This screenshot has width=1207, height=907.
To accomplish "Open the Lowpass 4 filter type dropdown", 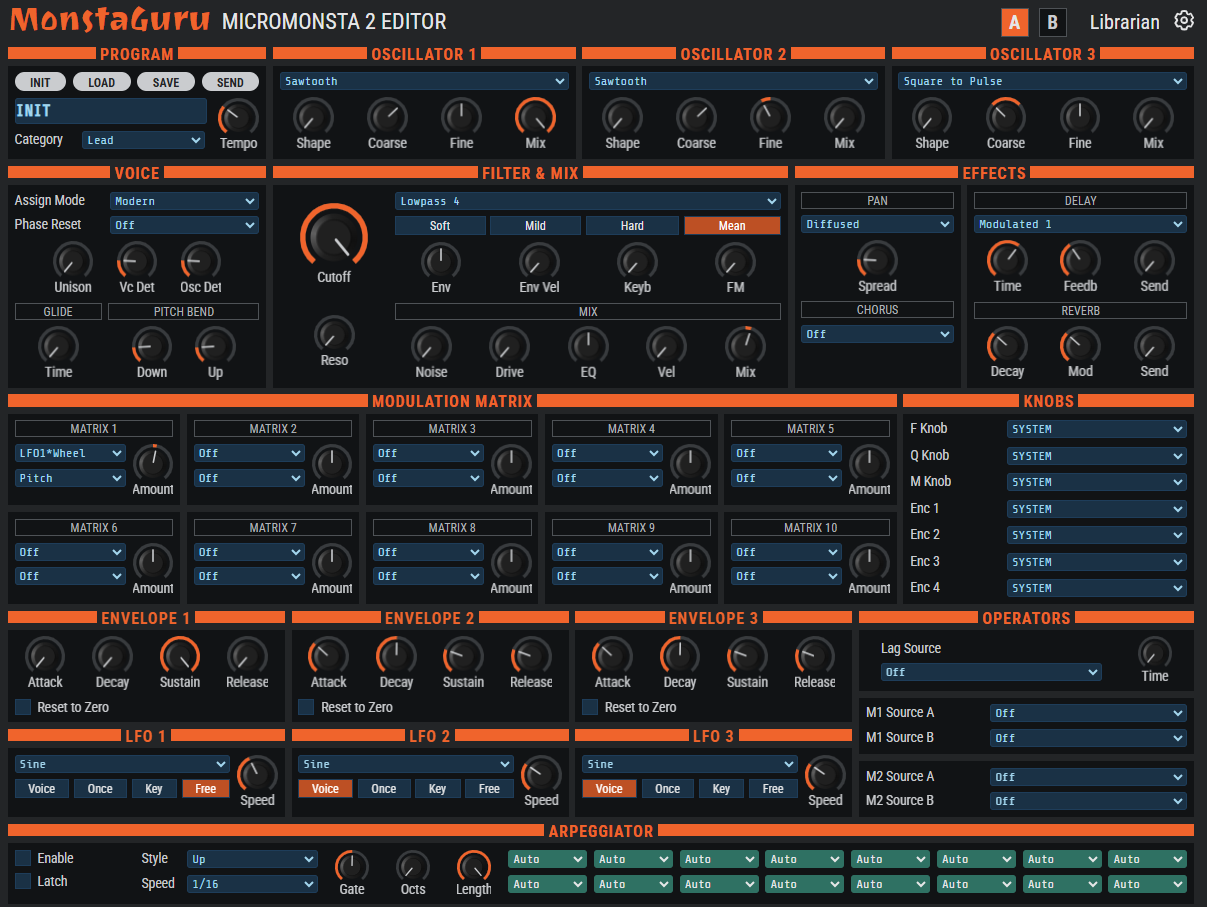I will coord(588,201).
